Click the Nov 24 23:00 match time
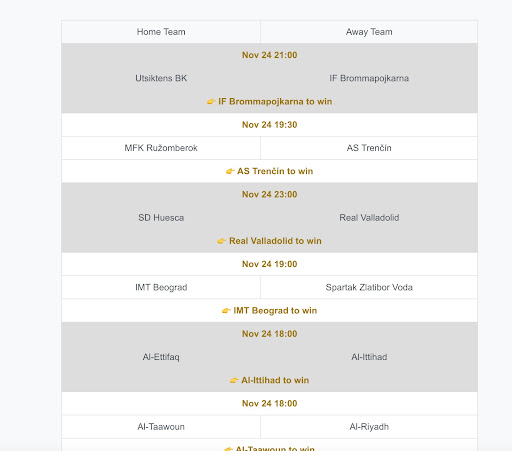The image size is (512, 451). point(270,194)
